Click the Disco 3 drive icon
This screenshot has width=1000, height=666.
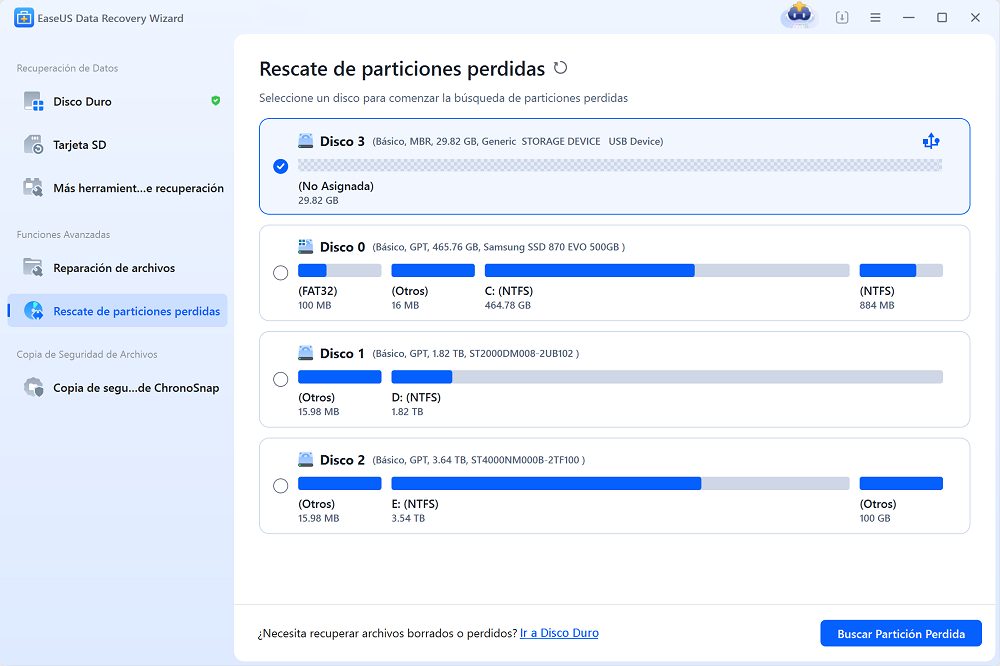[x=306, y=141]
